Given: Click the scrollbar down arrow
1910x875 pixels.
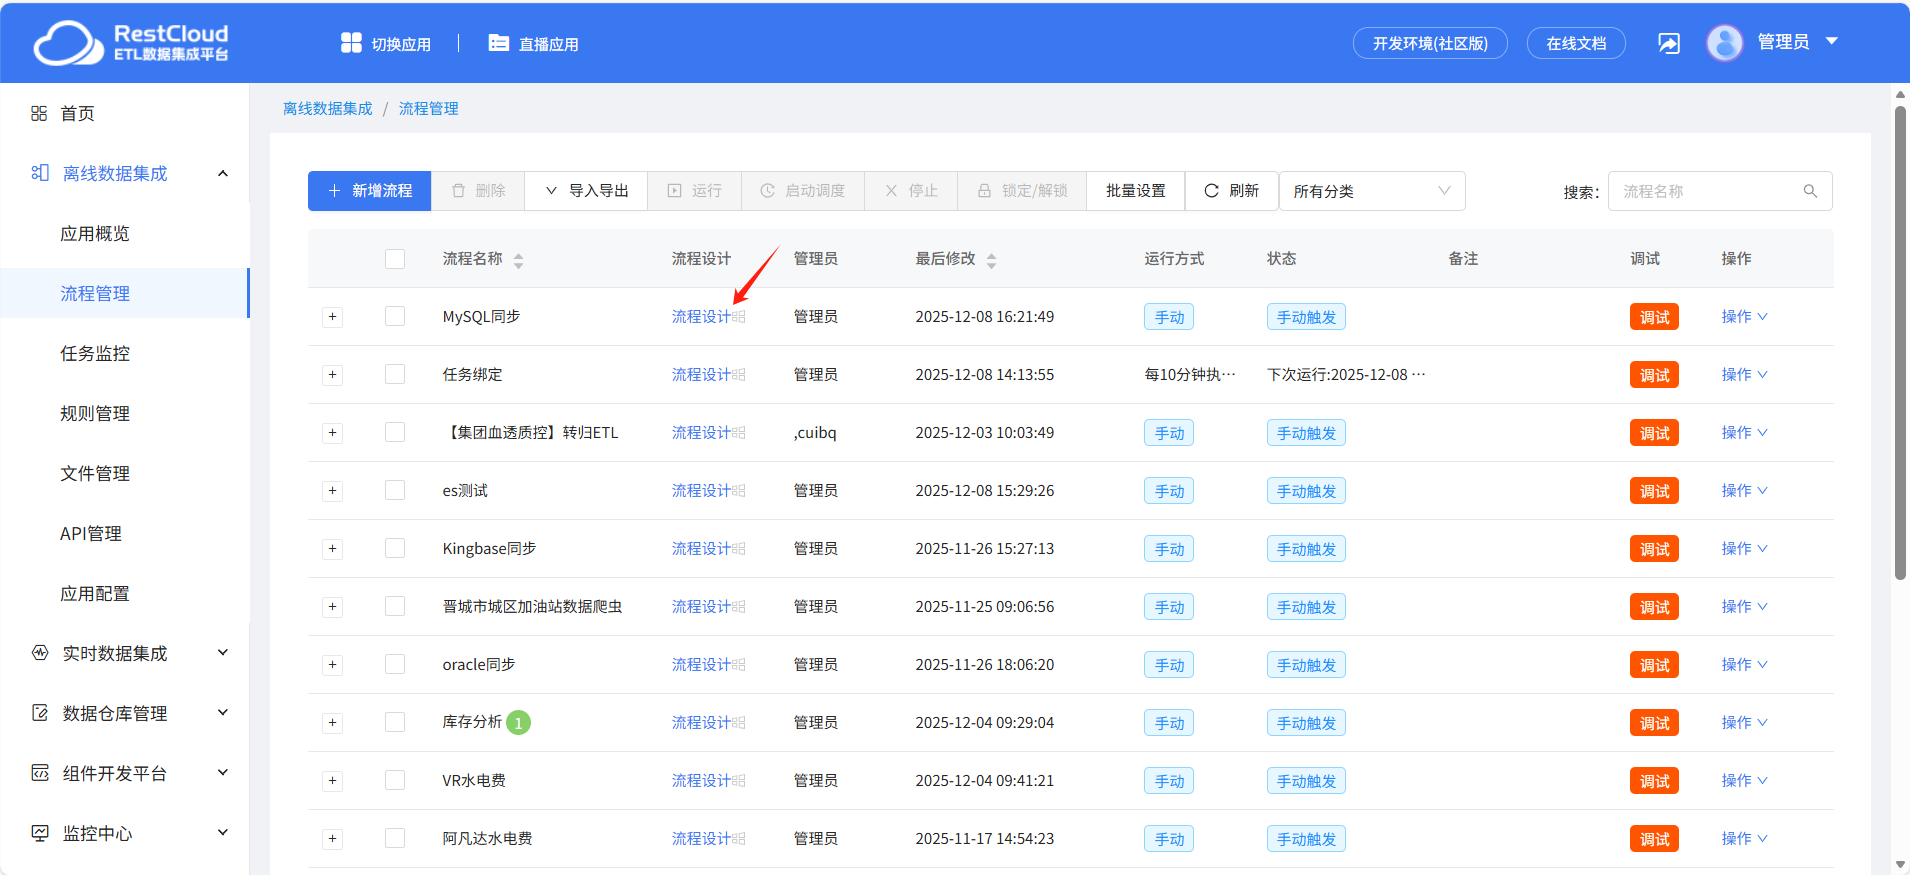Looking at the screenshot, I should 1900,865.
